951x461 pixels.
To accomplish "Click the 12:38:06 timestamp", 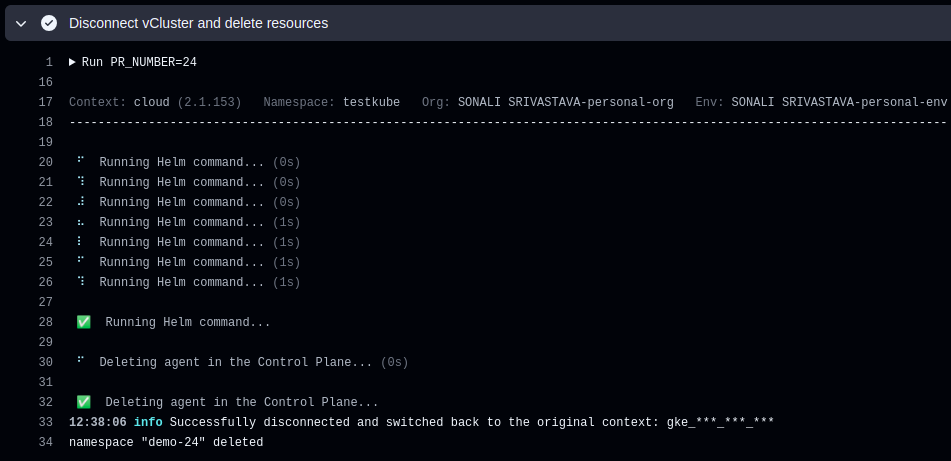I will click(98, 422).
